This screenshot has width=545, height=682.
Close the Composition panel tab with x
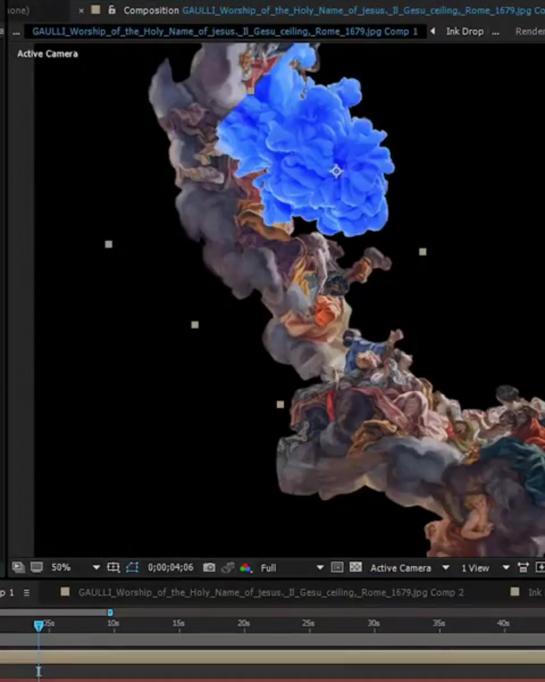(x=81, y=10)
